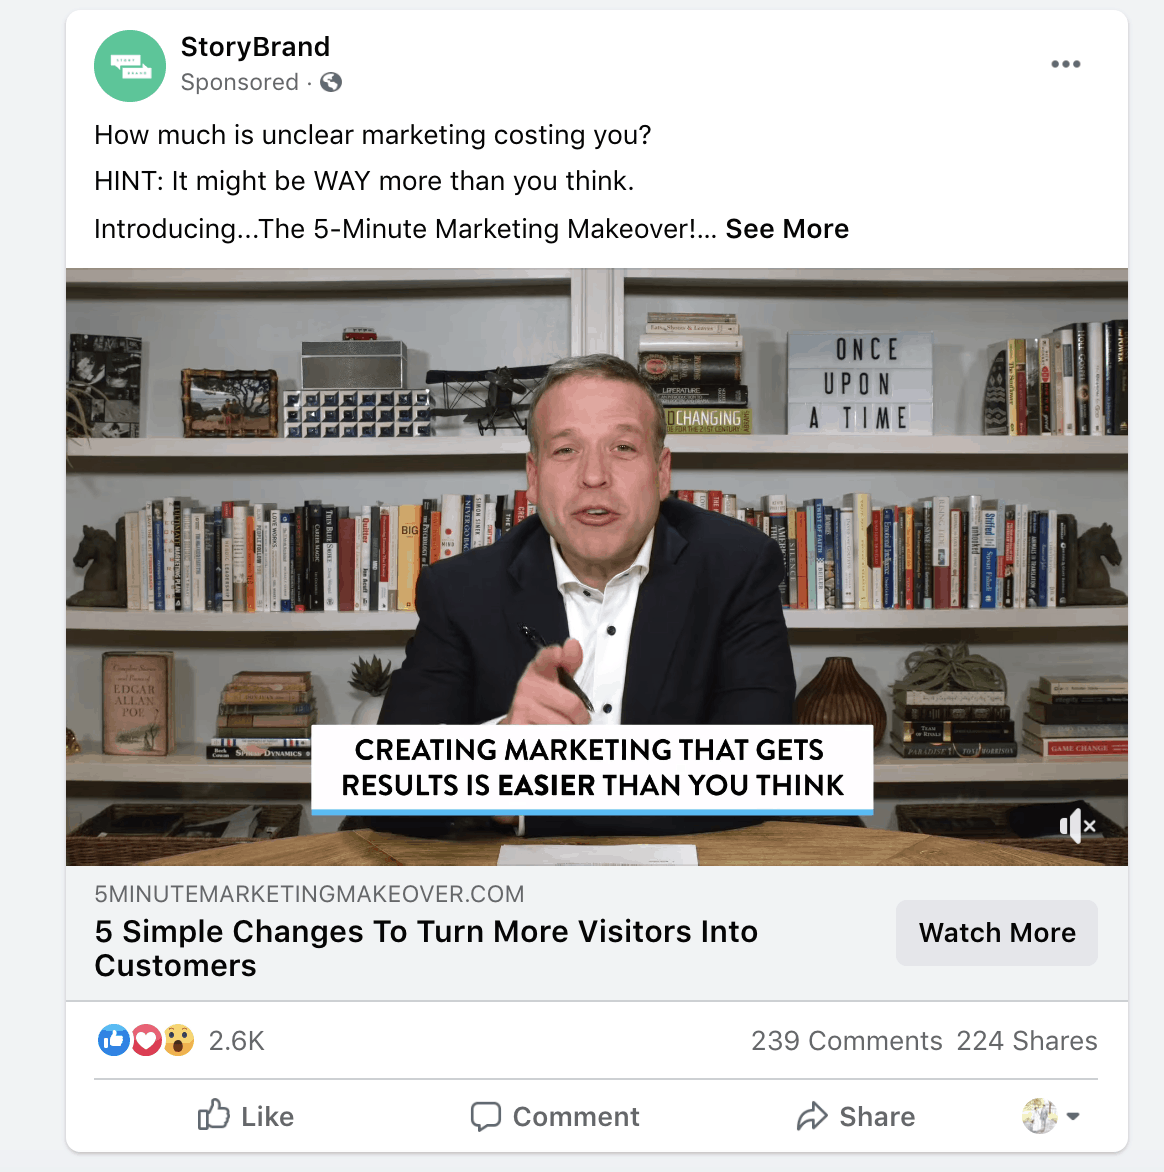Play the video of the man pointing
Viewport: 1164px width, 1172px height.
(597, 567)
